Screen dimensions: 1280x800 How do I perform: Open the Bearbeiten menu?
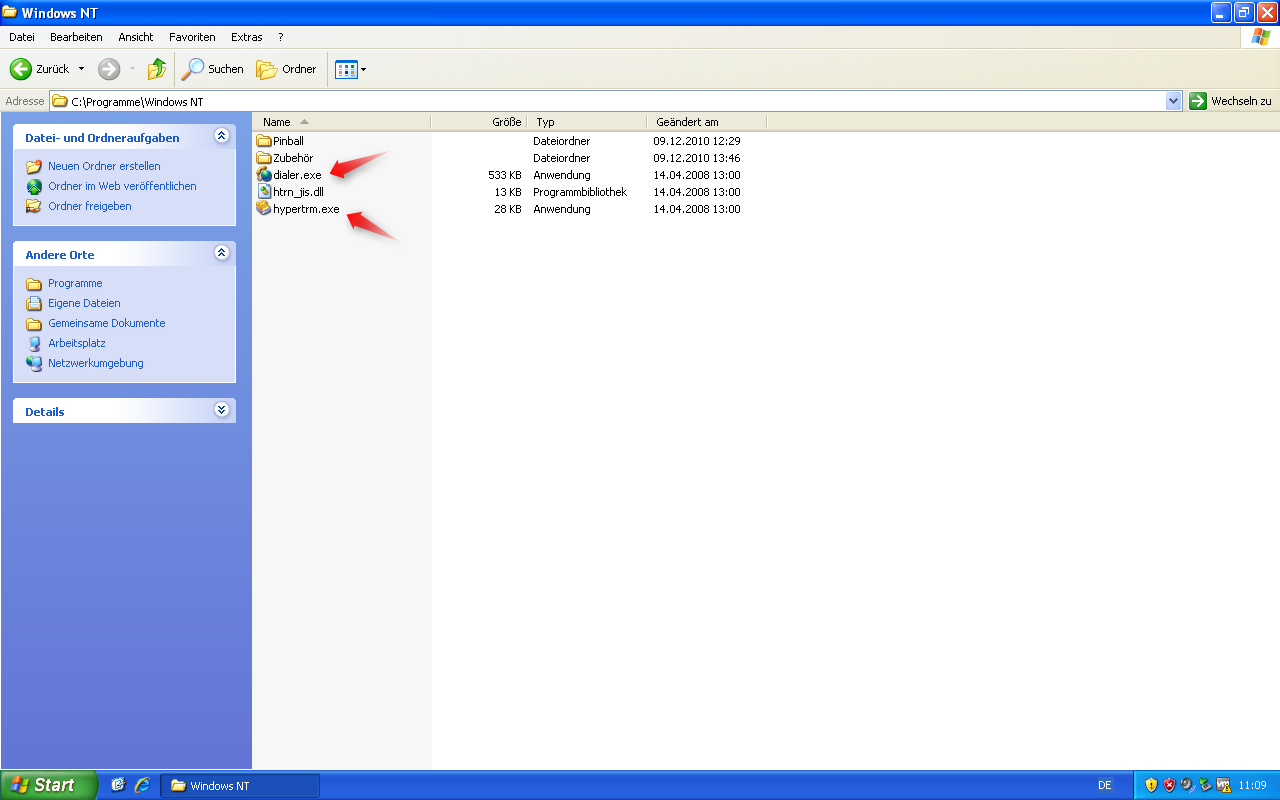click(76, 36)
